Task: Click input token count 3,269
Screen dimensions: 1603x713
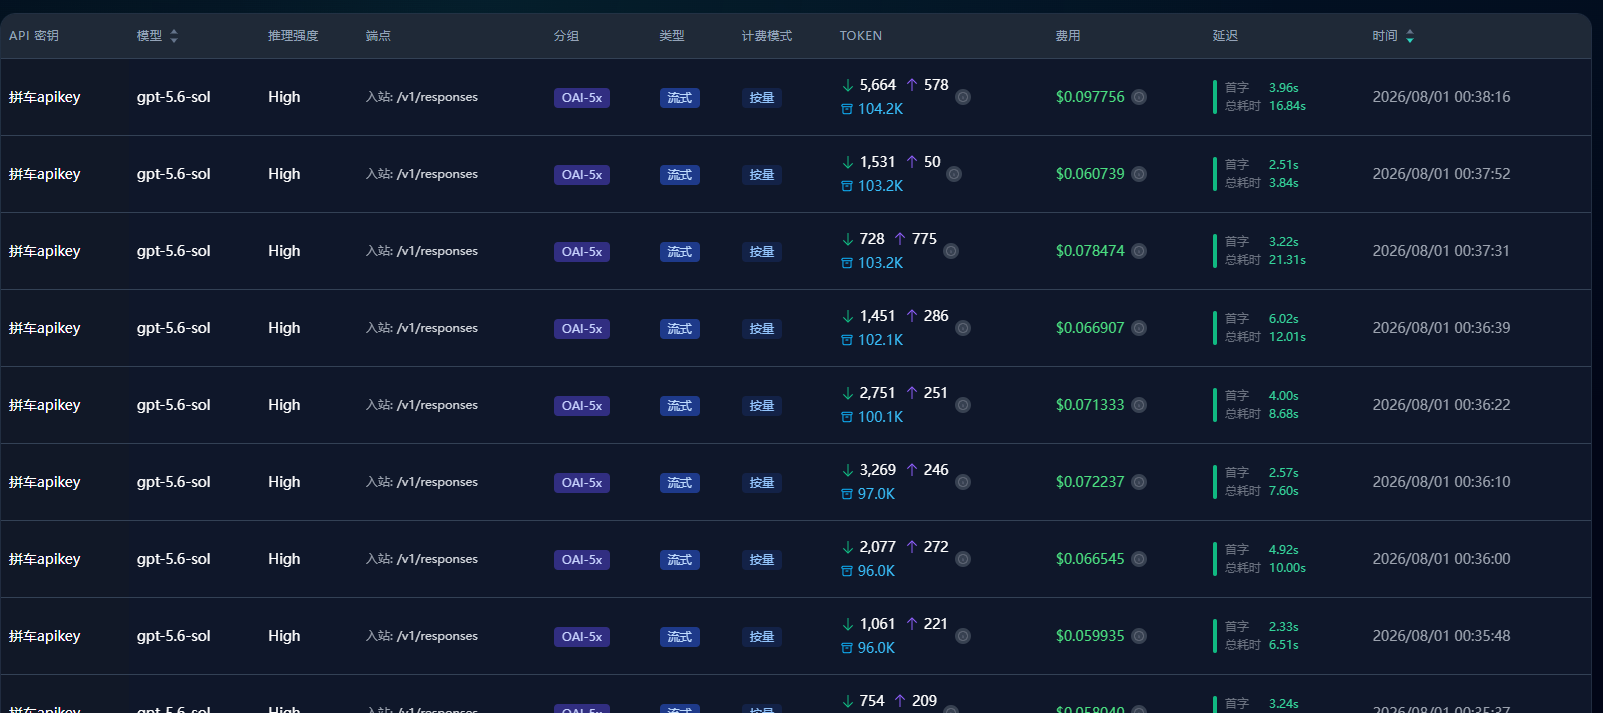Action: tap(878, 470)
